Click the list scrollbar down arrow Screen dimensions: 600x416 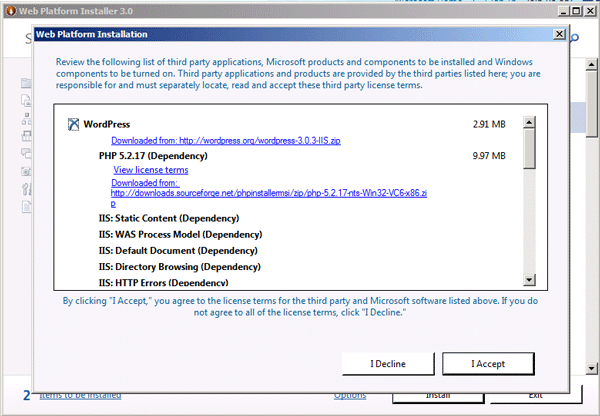click(x=529, y=280)
